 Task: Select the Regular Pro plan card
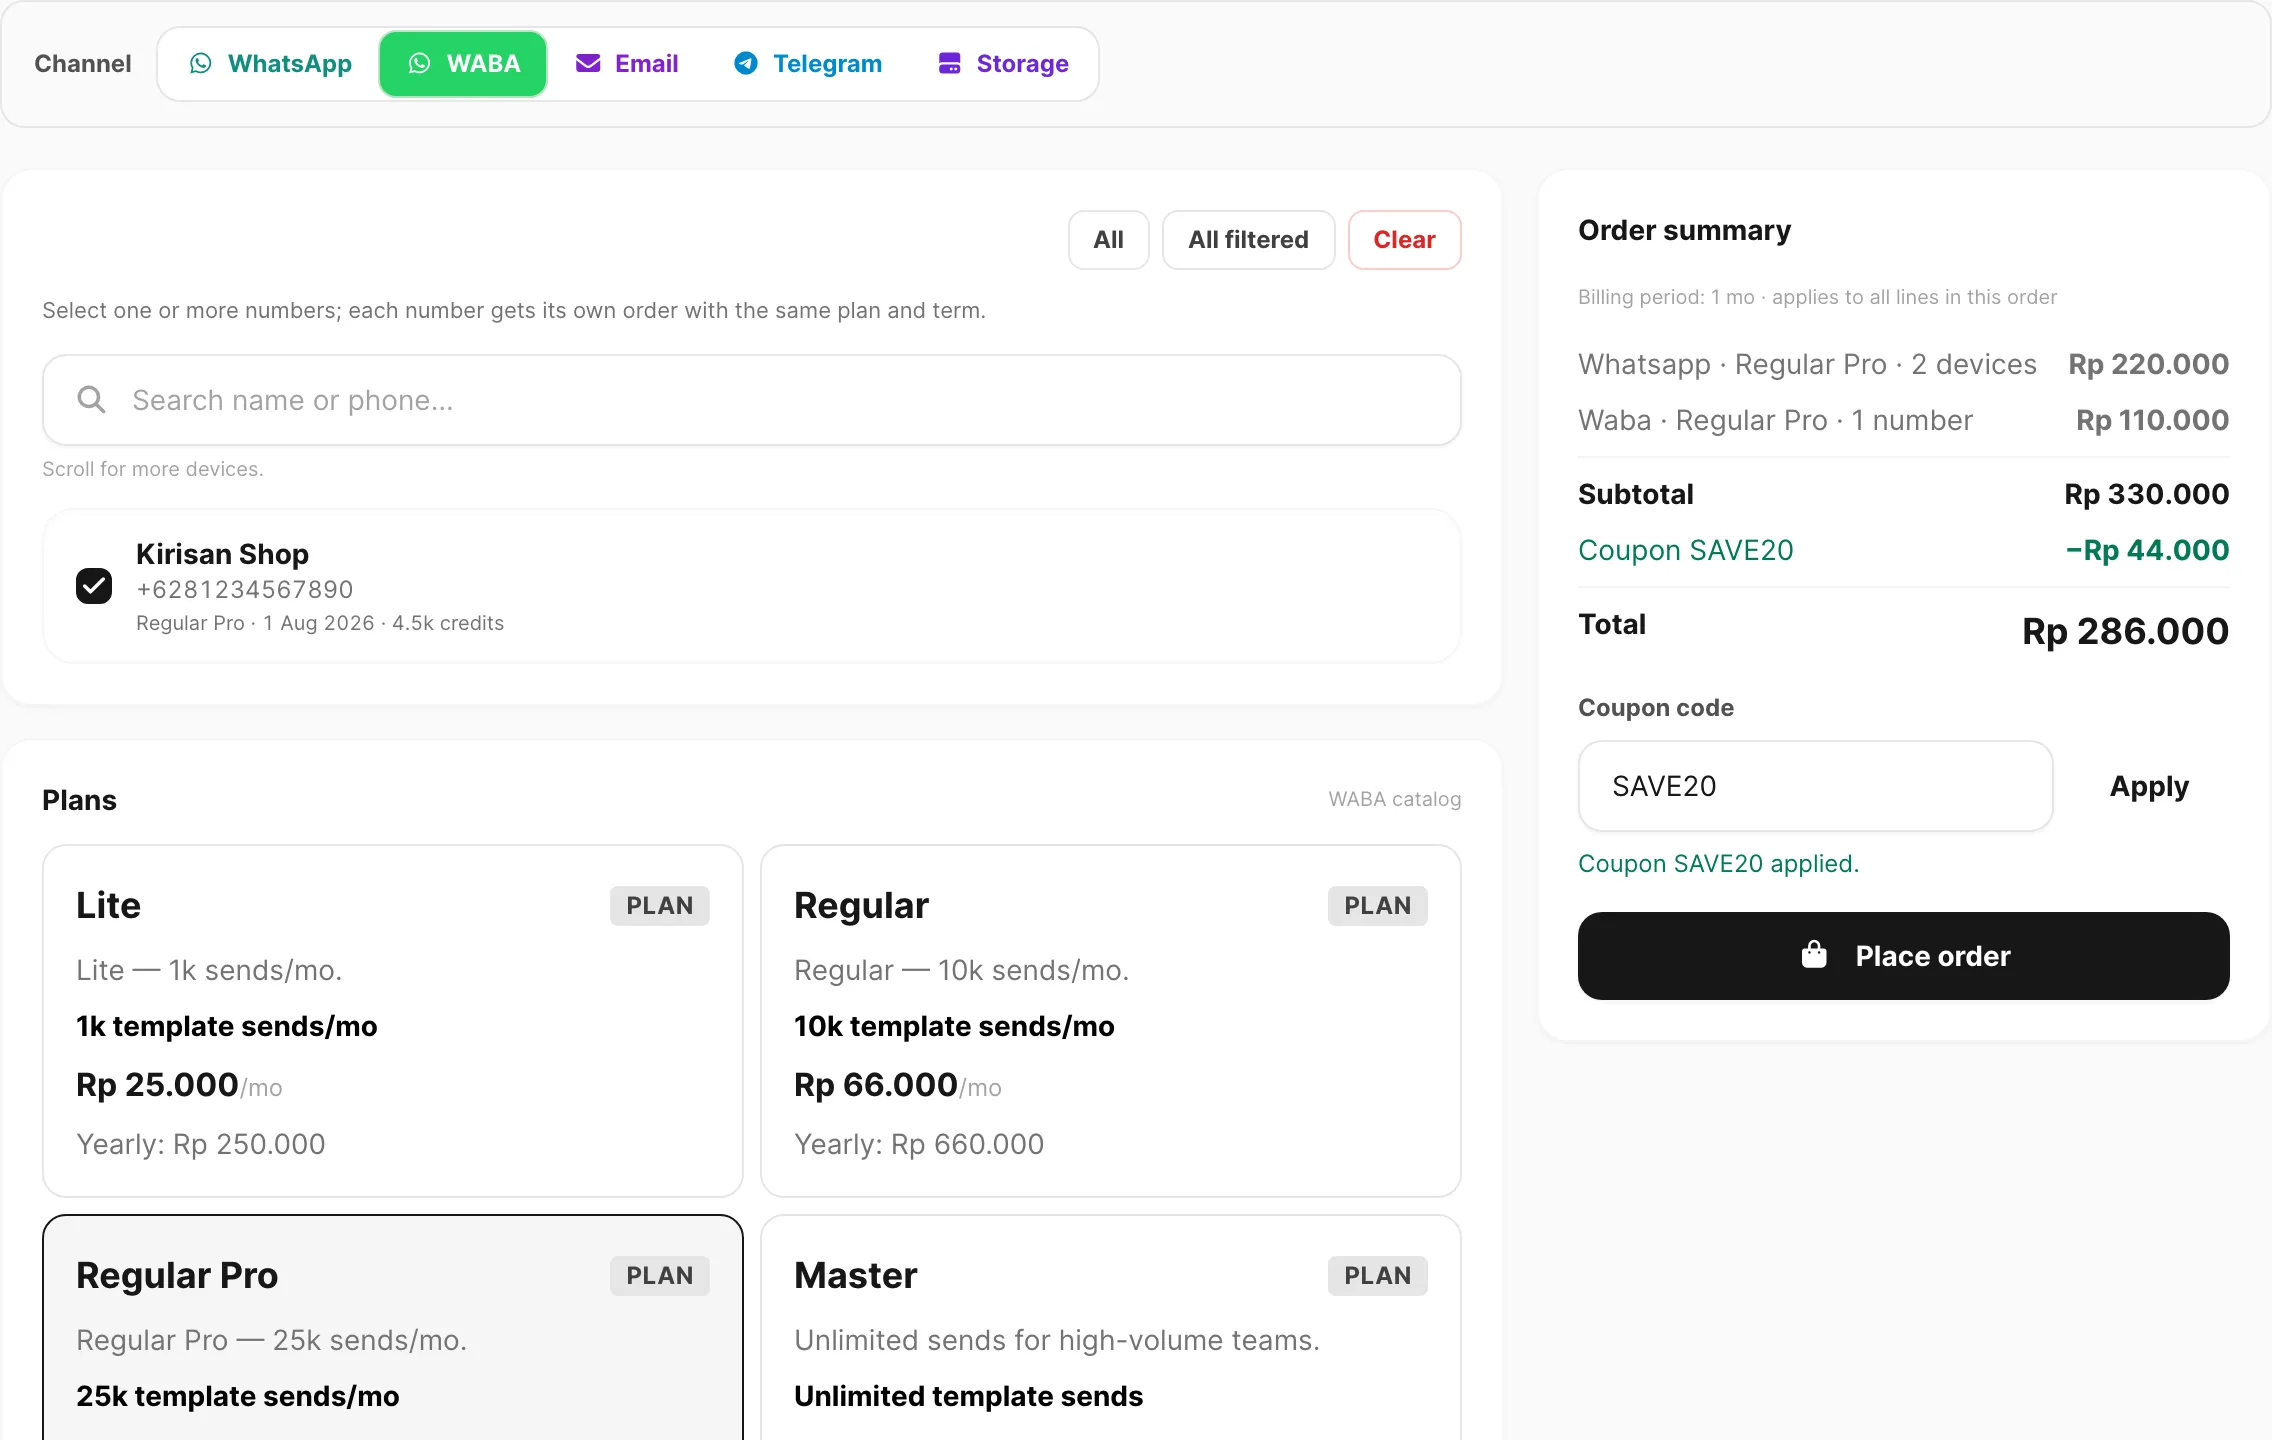pyautogui.click(x=393, y=1328)
